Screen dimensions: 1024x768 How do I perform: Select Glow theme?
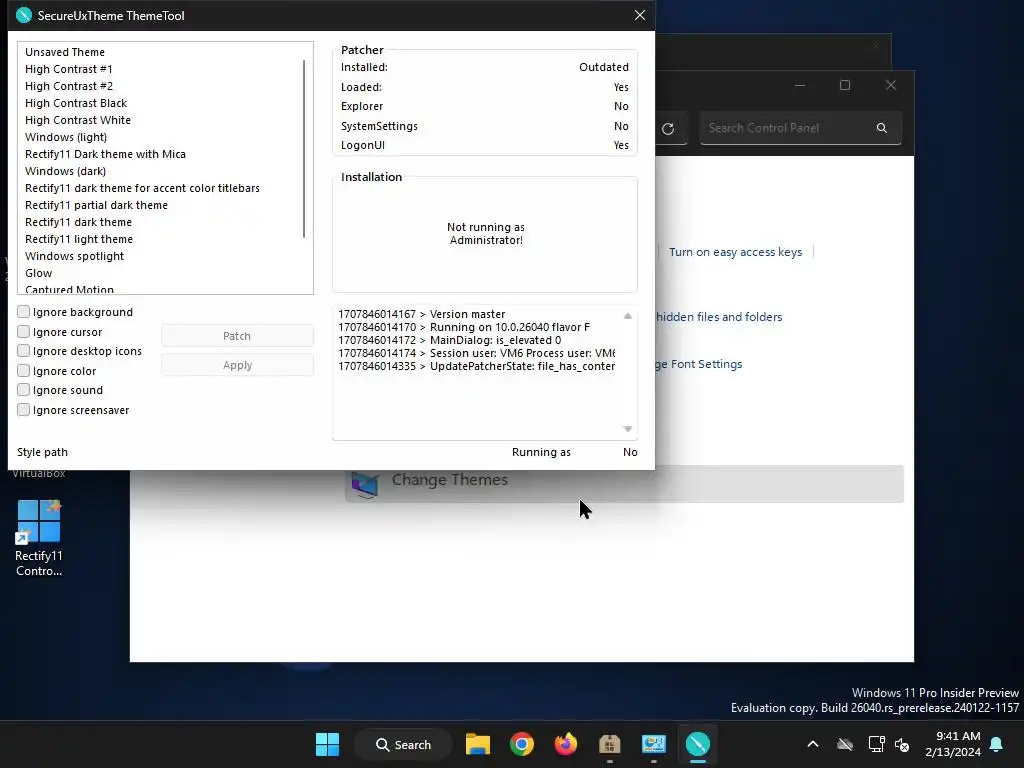pyautogui.click(x=39, y=272)
